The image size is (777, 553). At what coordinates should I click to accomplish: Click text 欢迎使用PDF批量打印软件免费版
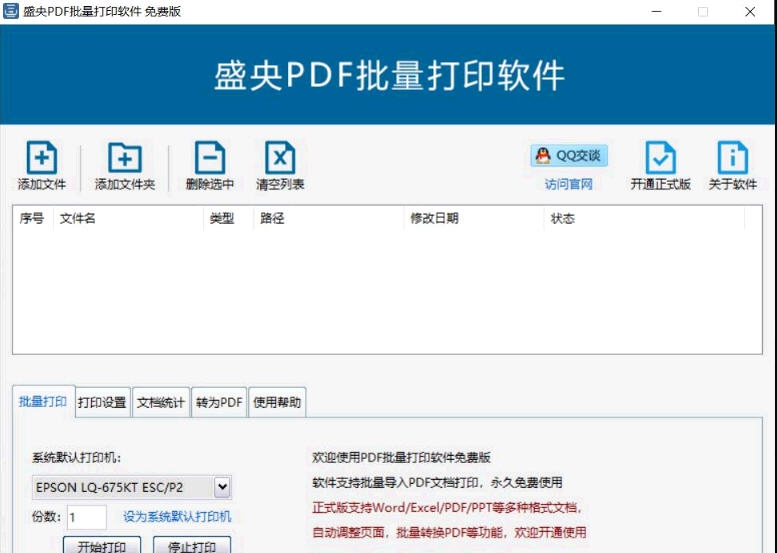[x=401, y=457]
